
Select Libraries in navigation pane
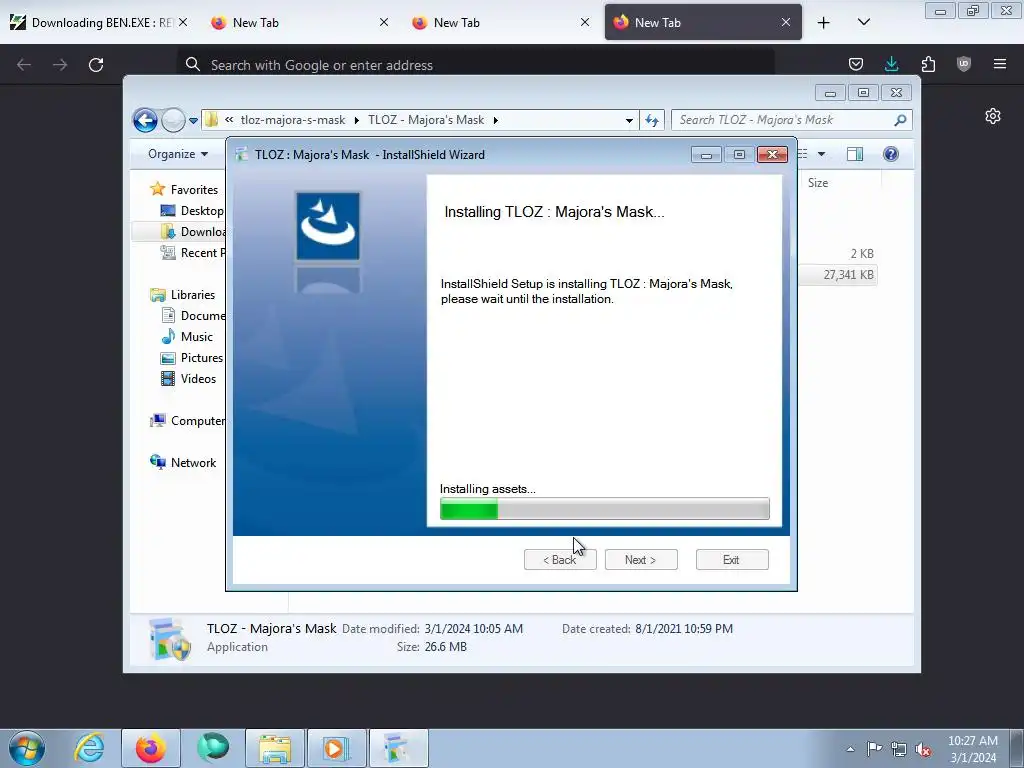click(183, 295)
